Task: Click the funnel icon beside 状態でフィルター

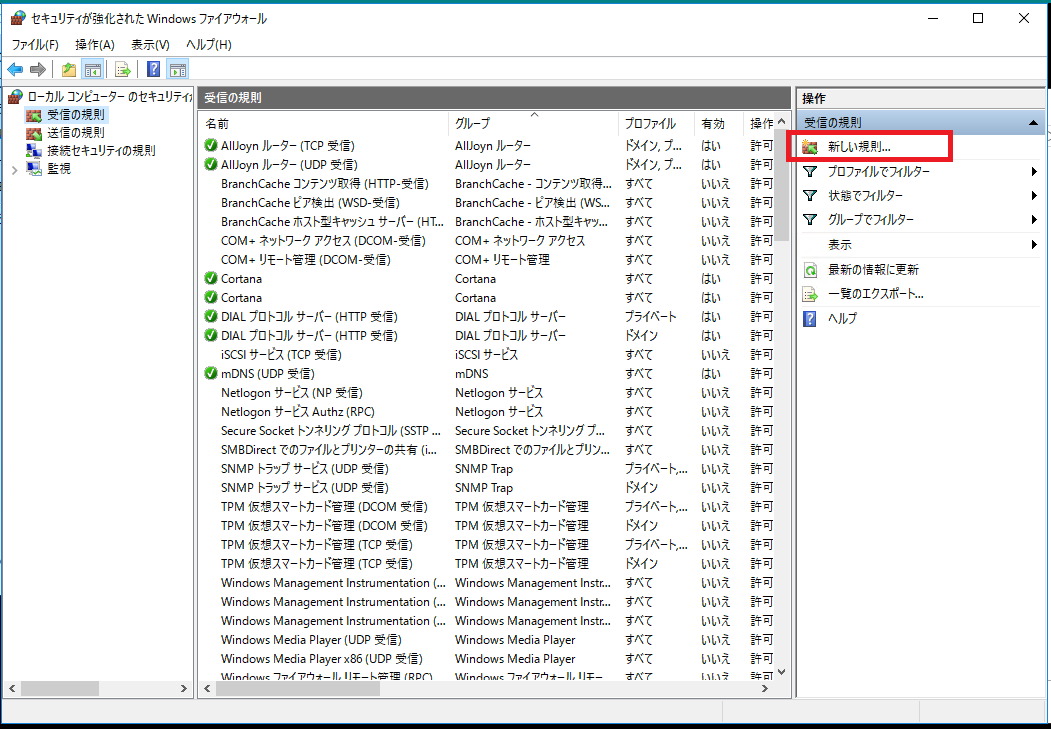Action: (810, 196)
